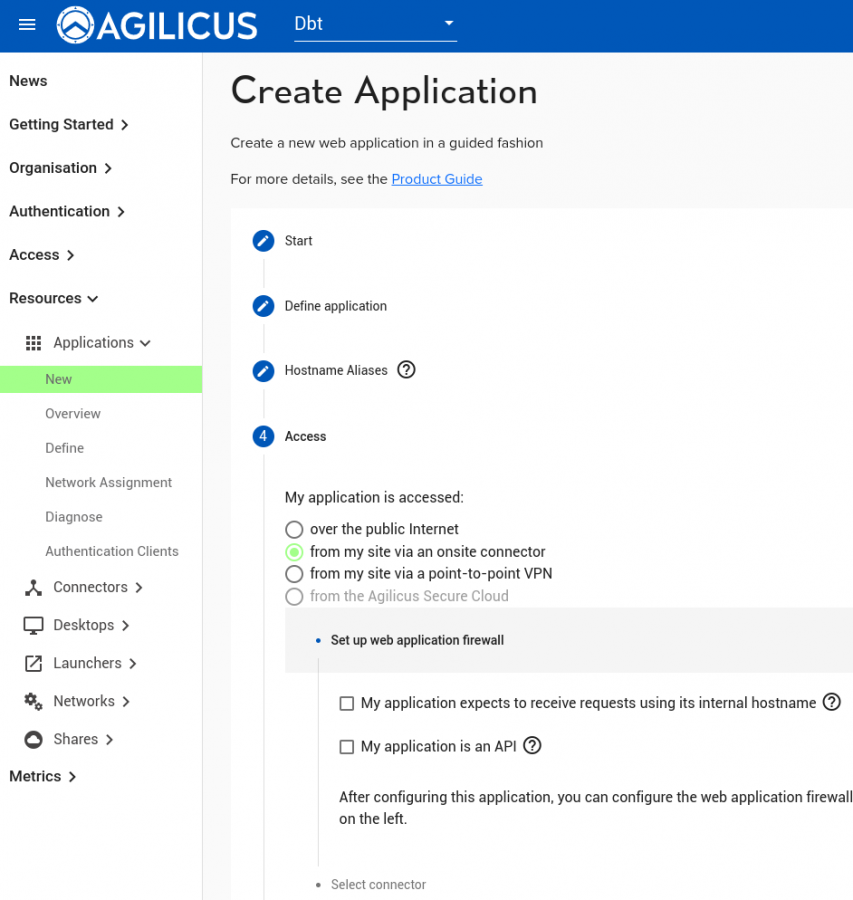Click the internal hostname help question icon
This screenshot has width=853, height=900.
[x=831, y=702]
